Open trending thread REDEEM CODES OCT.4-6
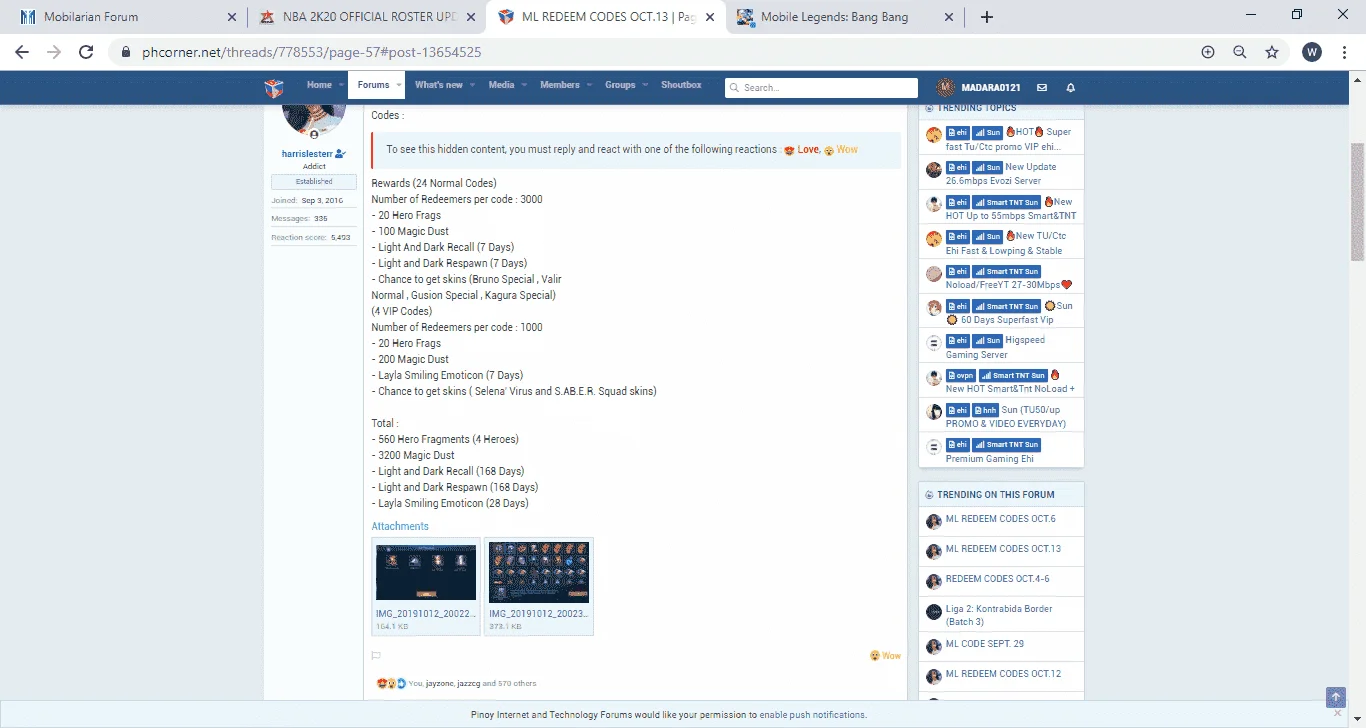Screen dimensions: 1366x728 tap(997, 579)
